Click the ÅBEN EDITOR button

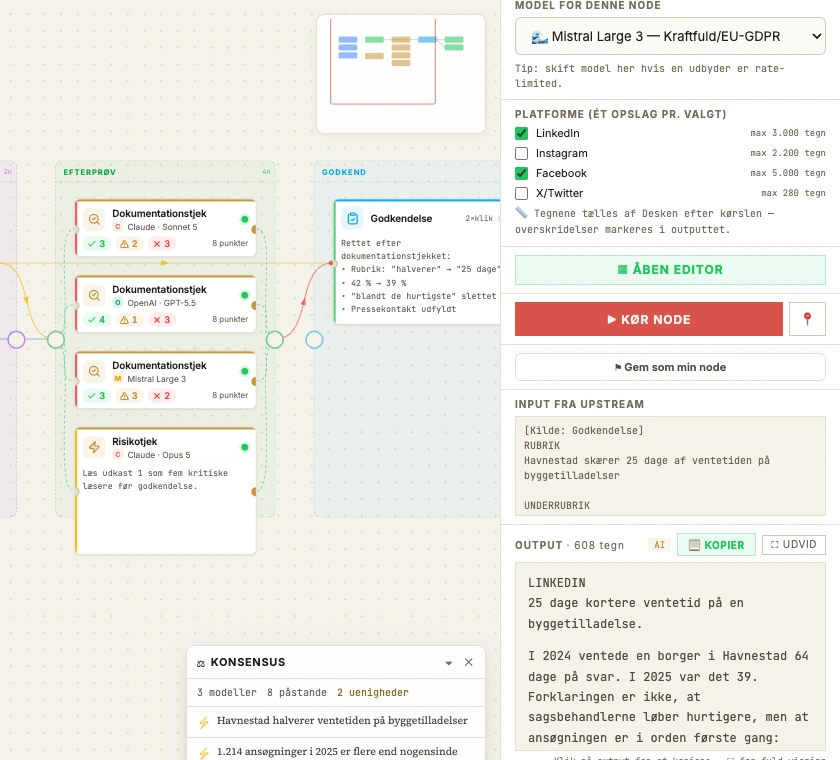[x=670, y=270]
